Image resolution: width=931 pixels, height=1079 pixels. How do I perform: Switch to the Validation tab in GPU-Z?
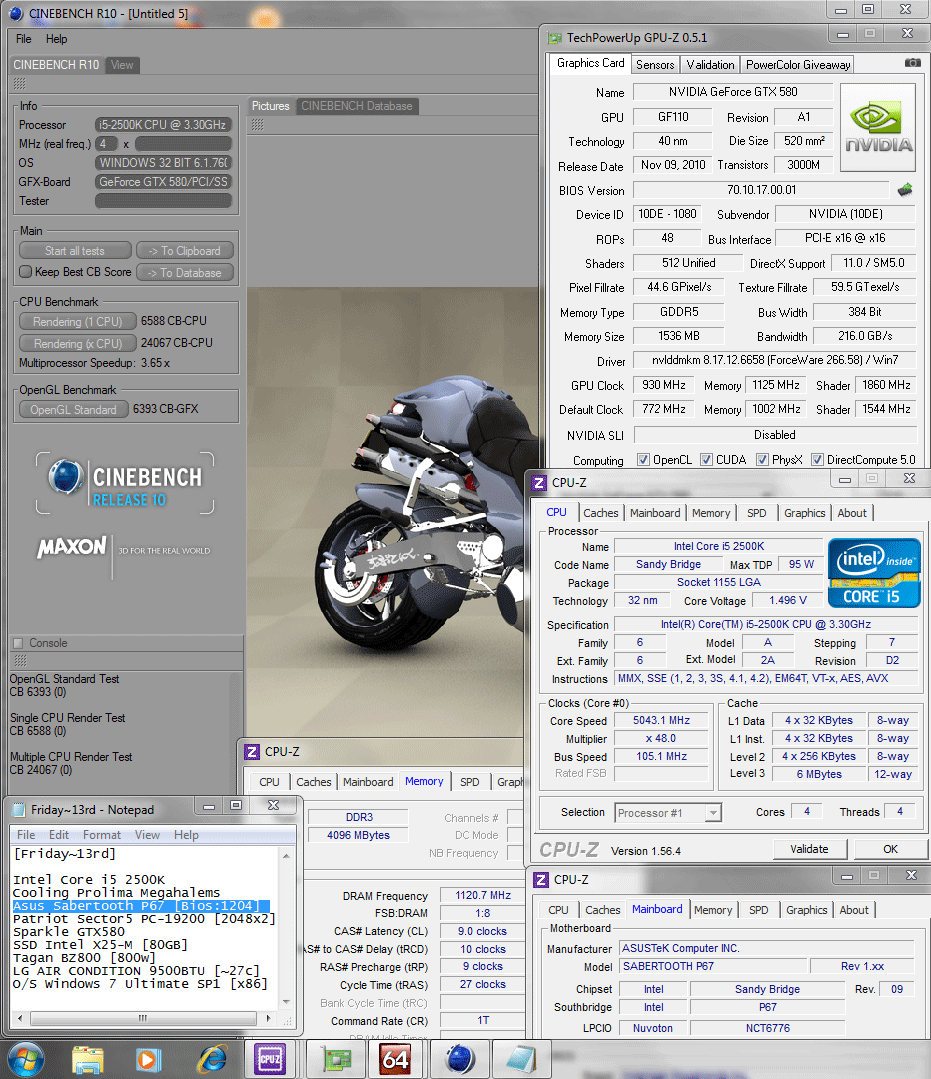pos(710,65)
